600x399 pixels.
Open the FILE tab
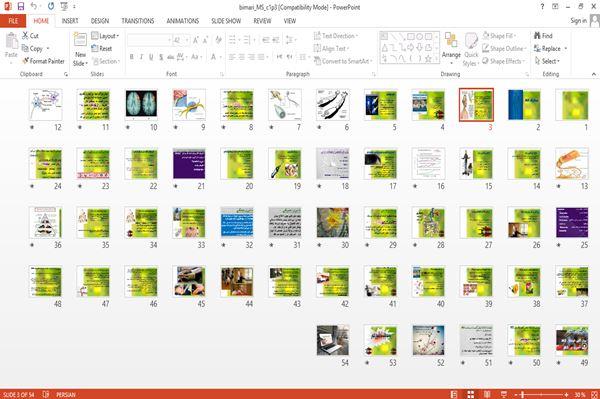click(13, 21)
